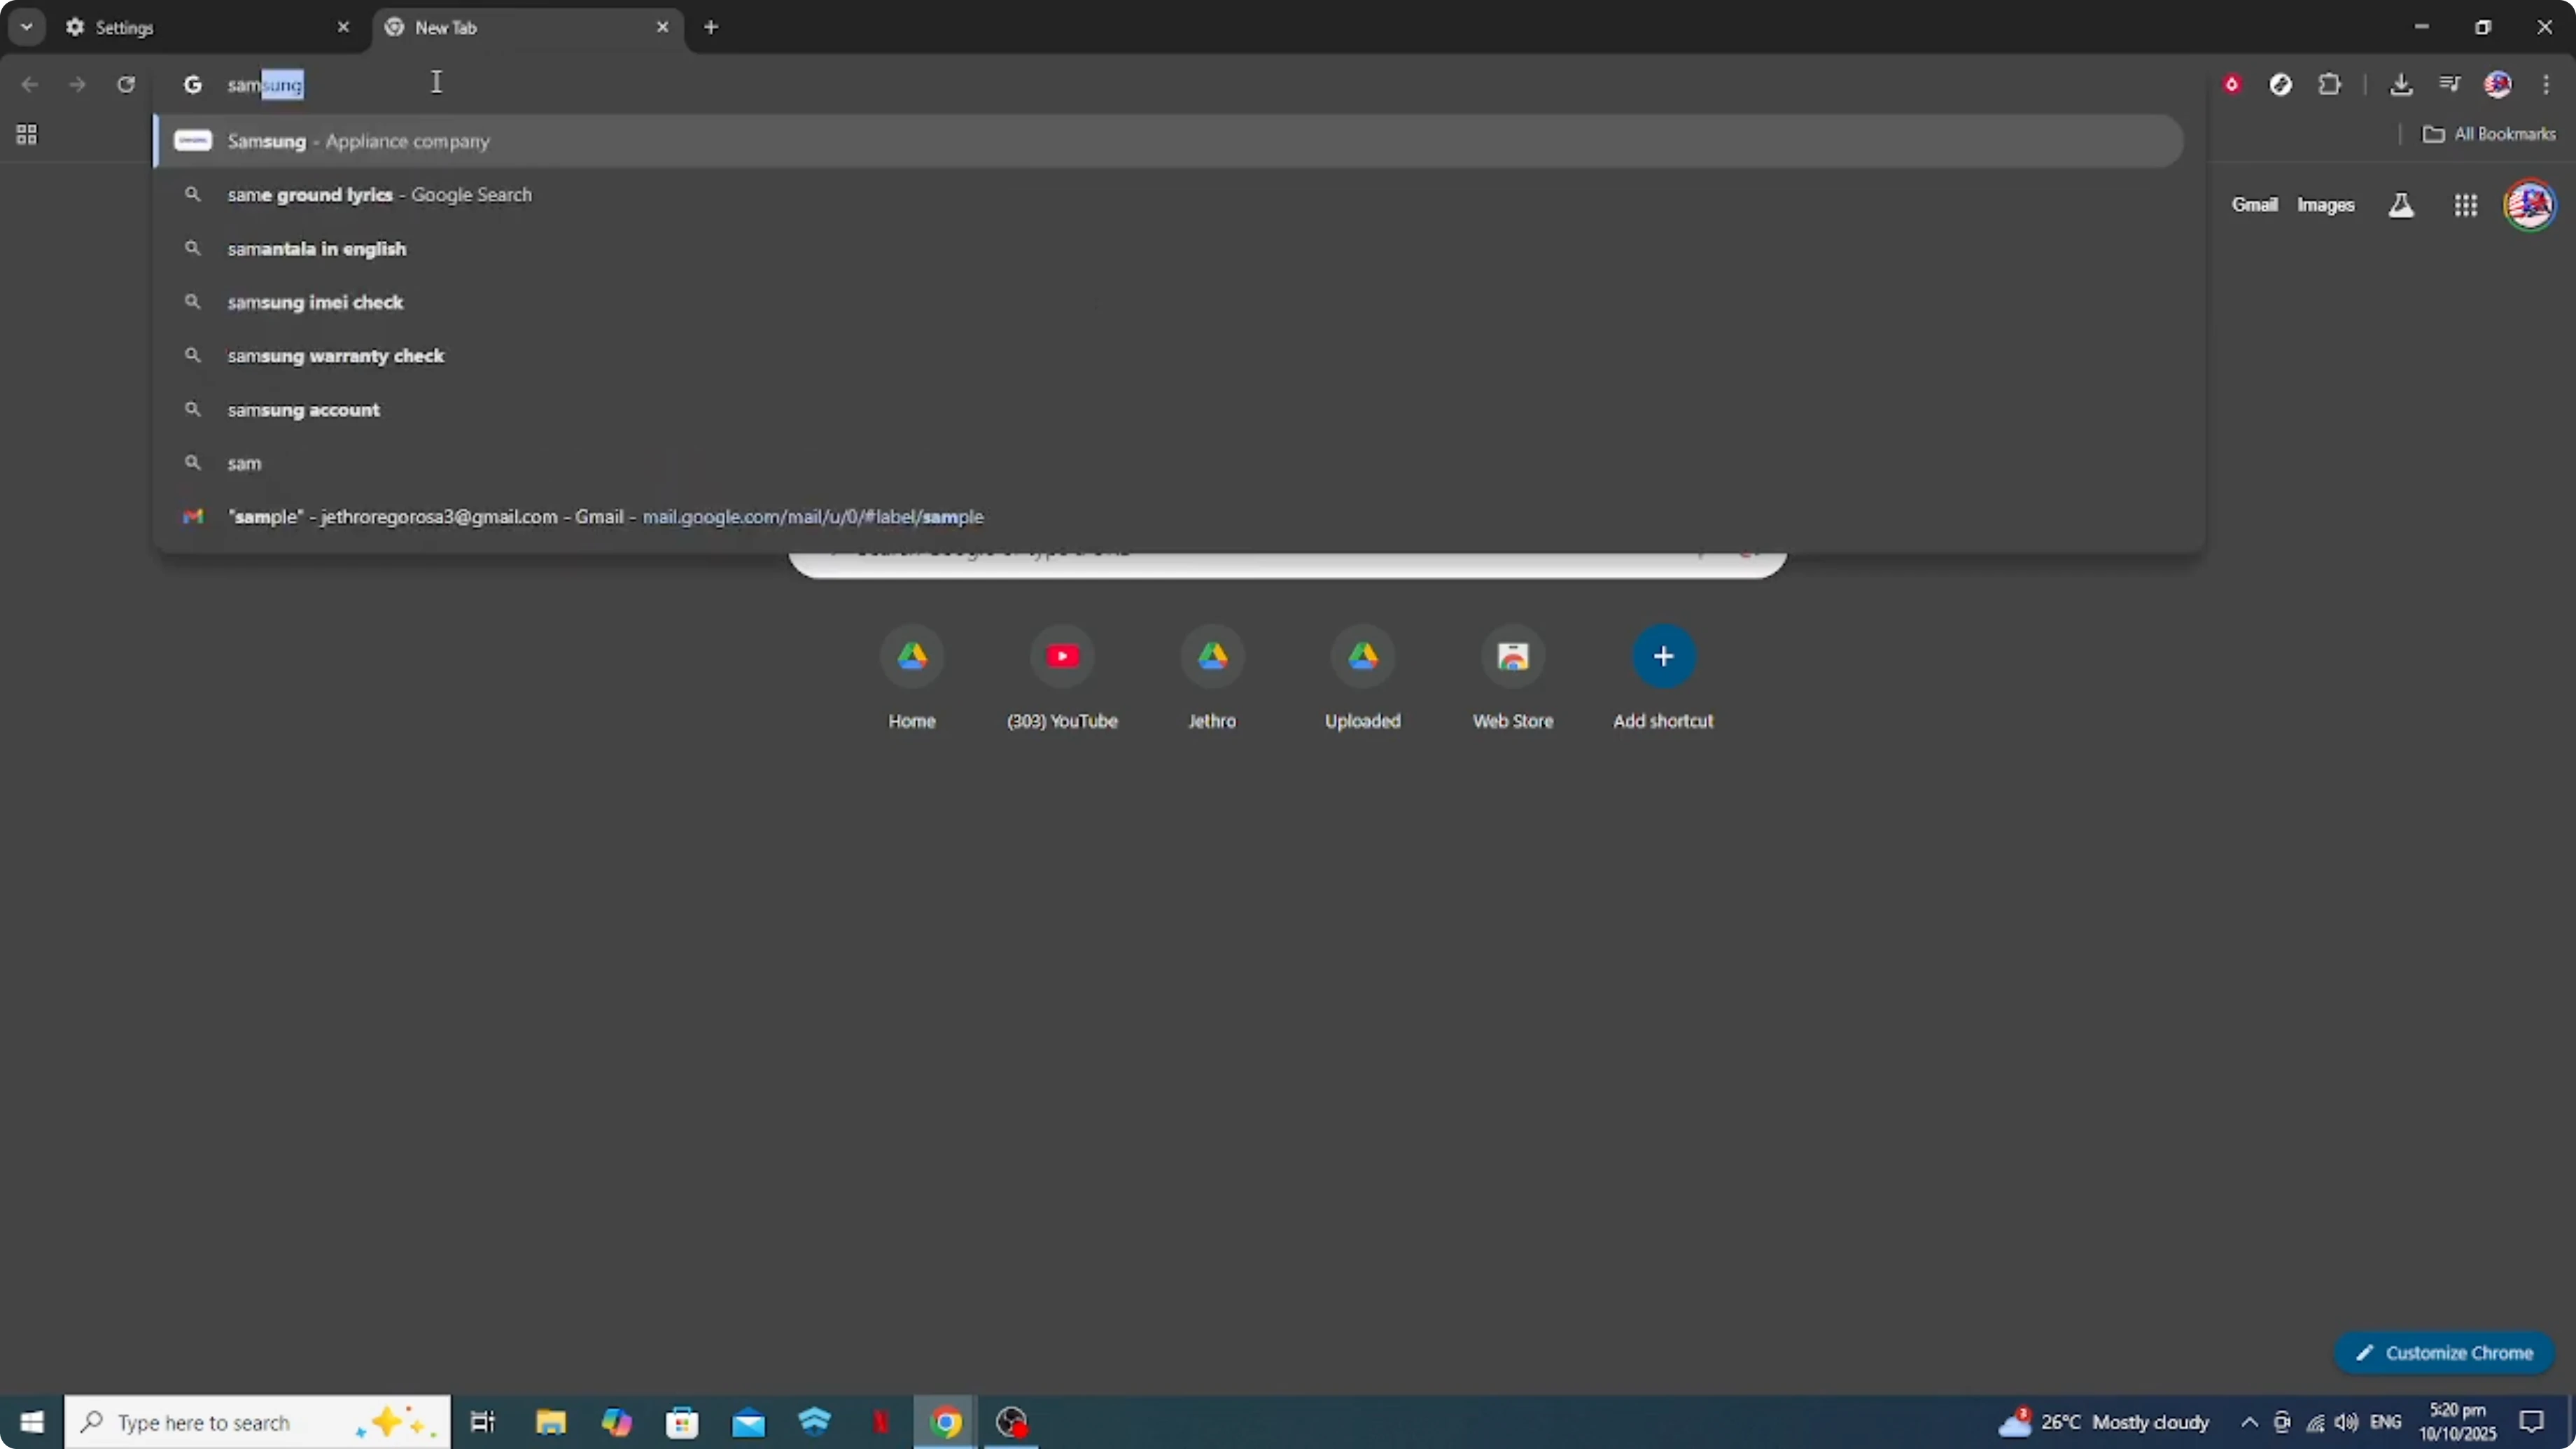Click the white circular extension icon in toolbar

tap(2280, 84)
